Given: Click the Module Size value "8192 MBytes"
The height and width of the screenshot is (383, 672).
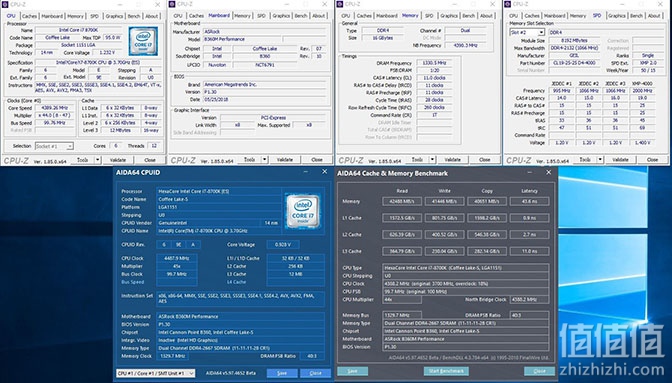Looking at the screenshot, I should [574, 40].
